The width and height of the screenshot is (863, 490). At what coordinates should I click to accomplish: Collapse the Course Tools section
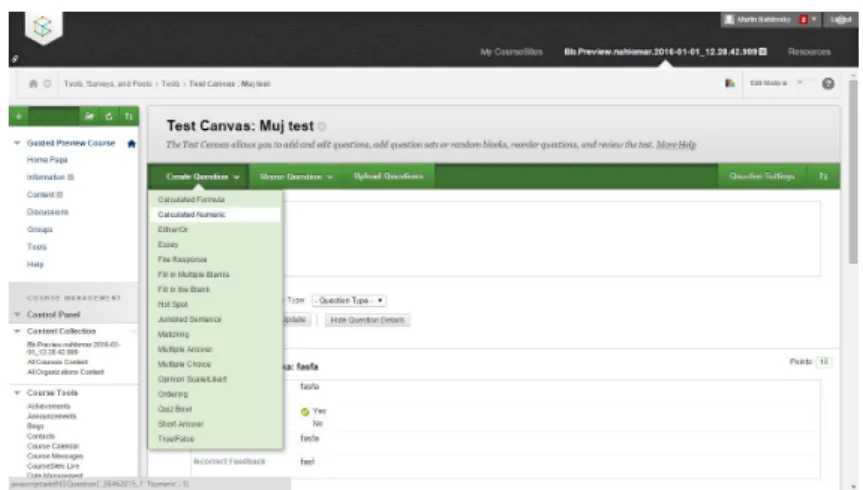(x=17, y=393)
